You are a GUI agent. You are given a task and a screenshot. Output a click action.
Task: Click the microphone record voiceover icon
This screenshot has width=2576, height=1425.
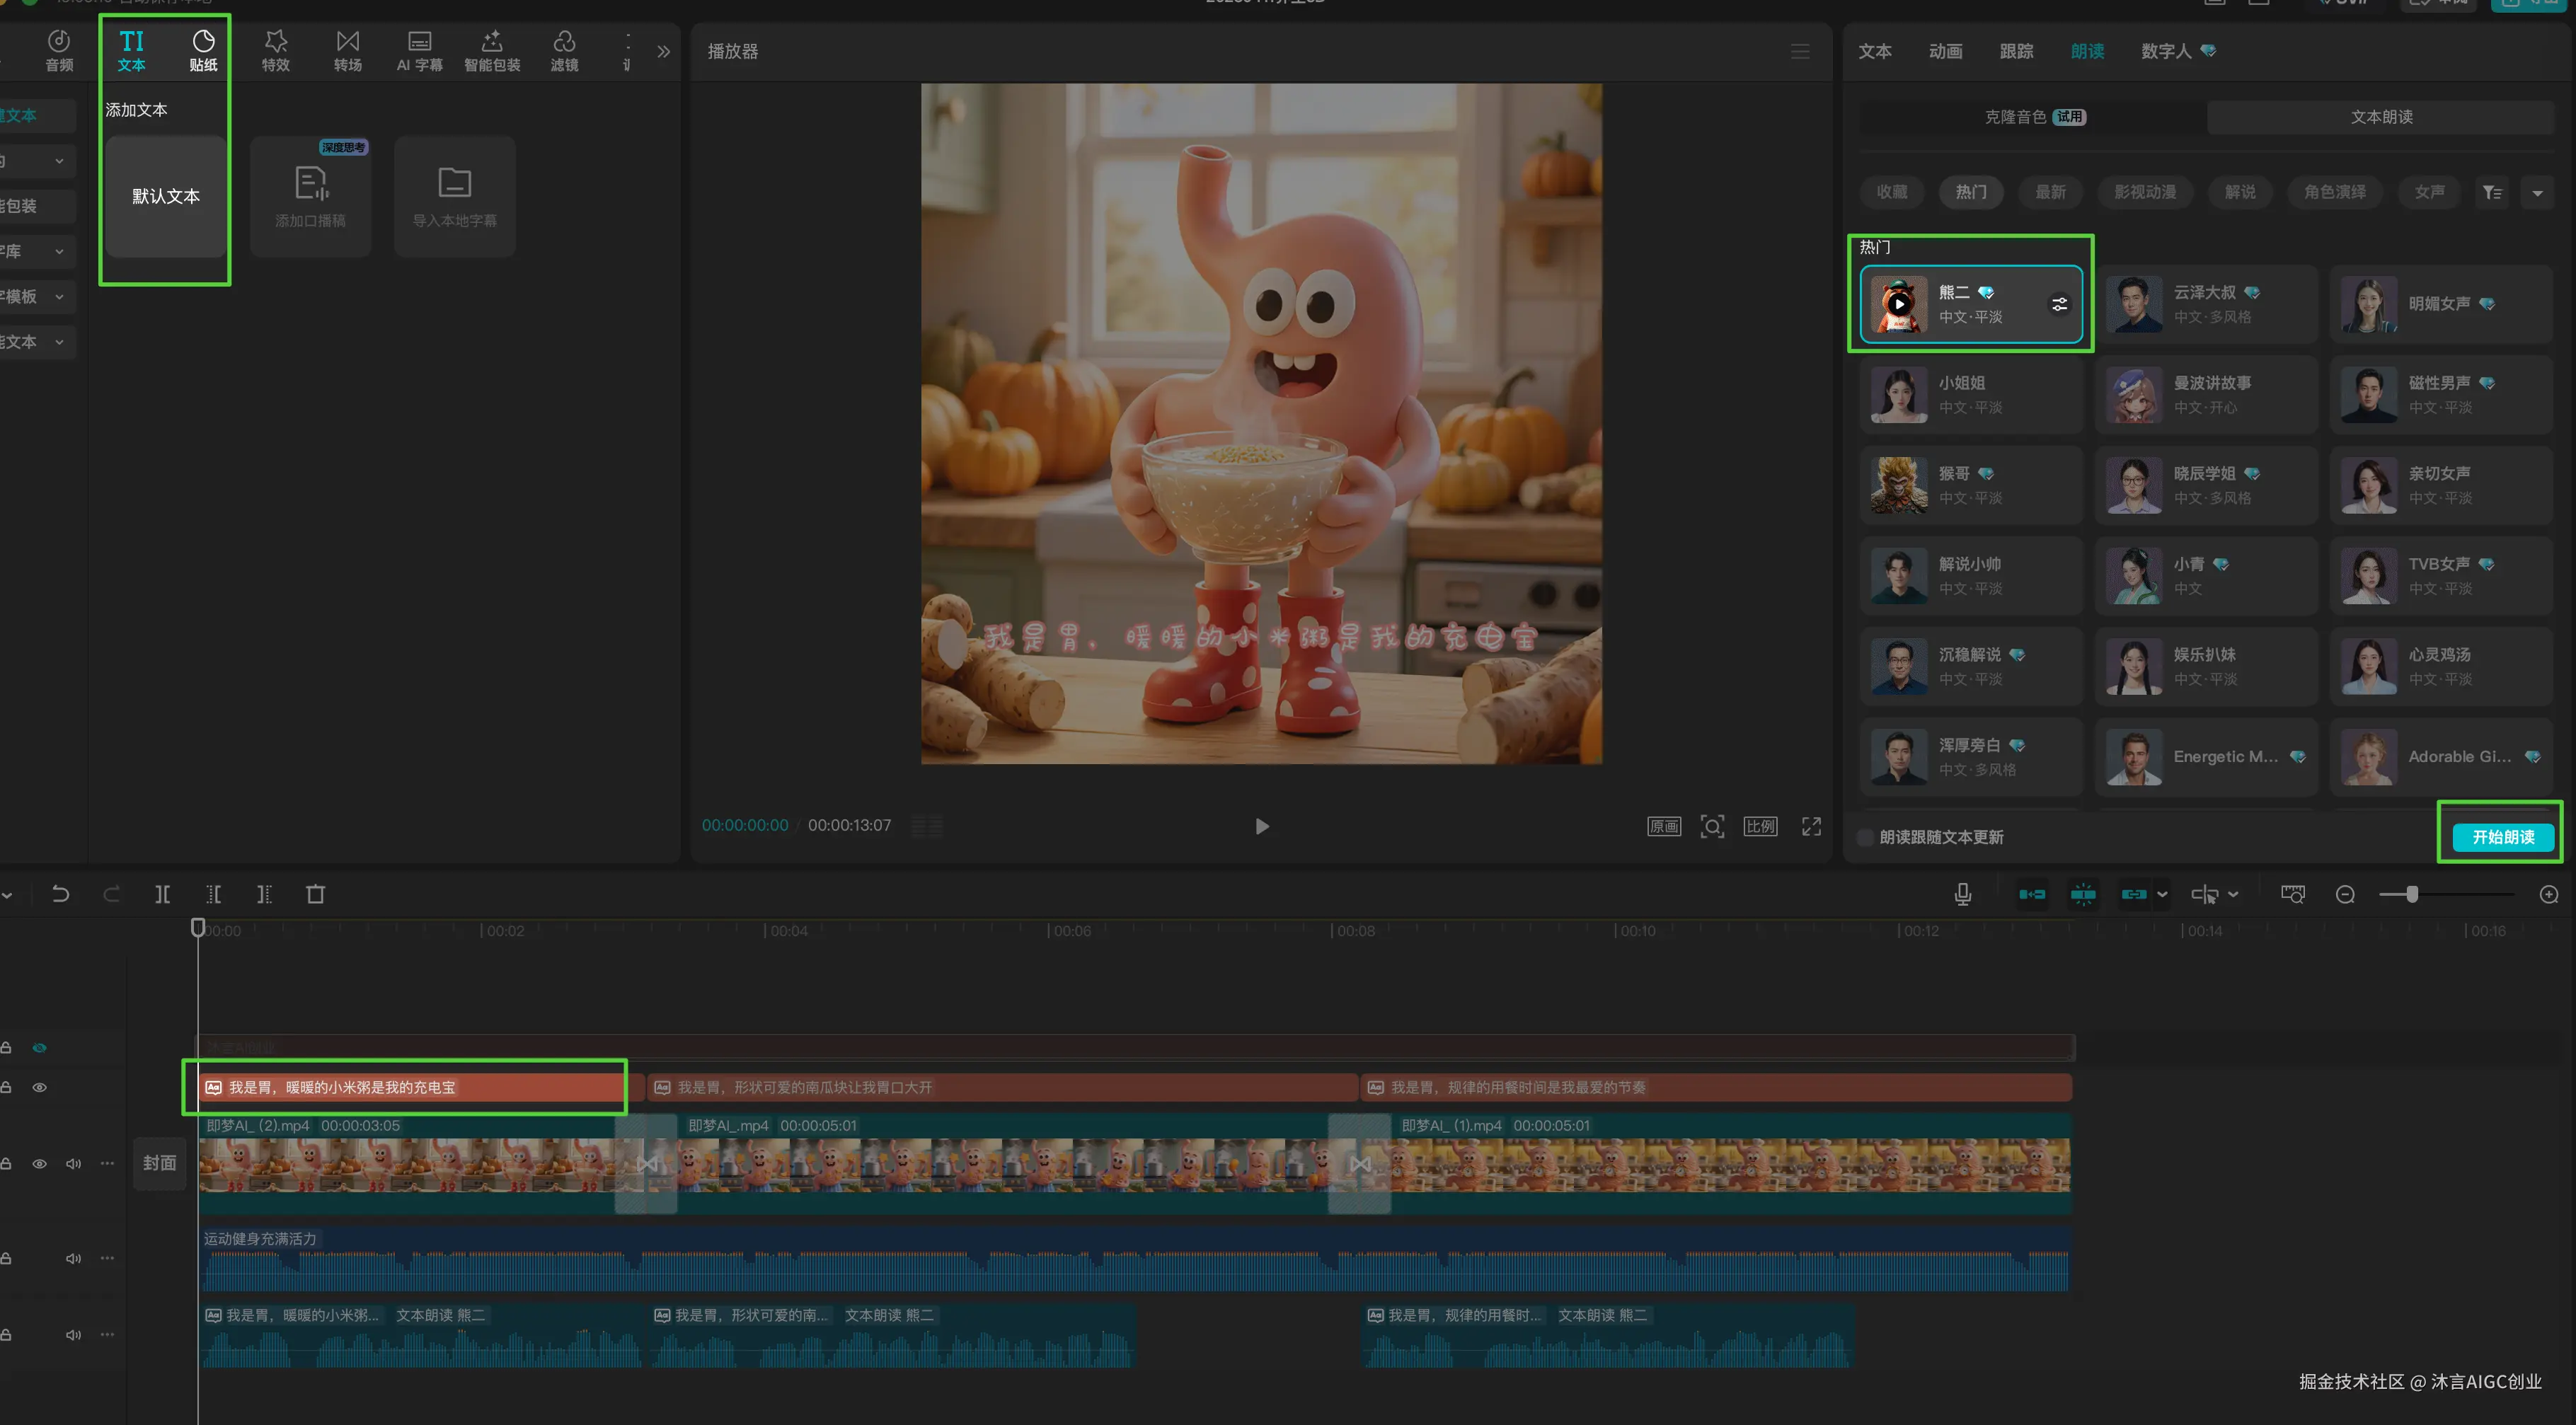1962,894
